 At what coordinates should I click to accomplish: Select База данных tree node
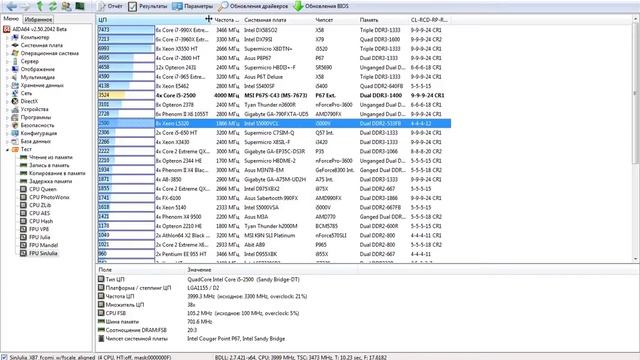pyautogui.click(x=31, y=141)
